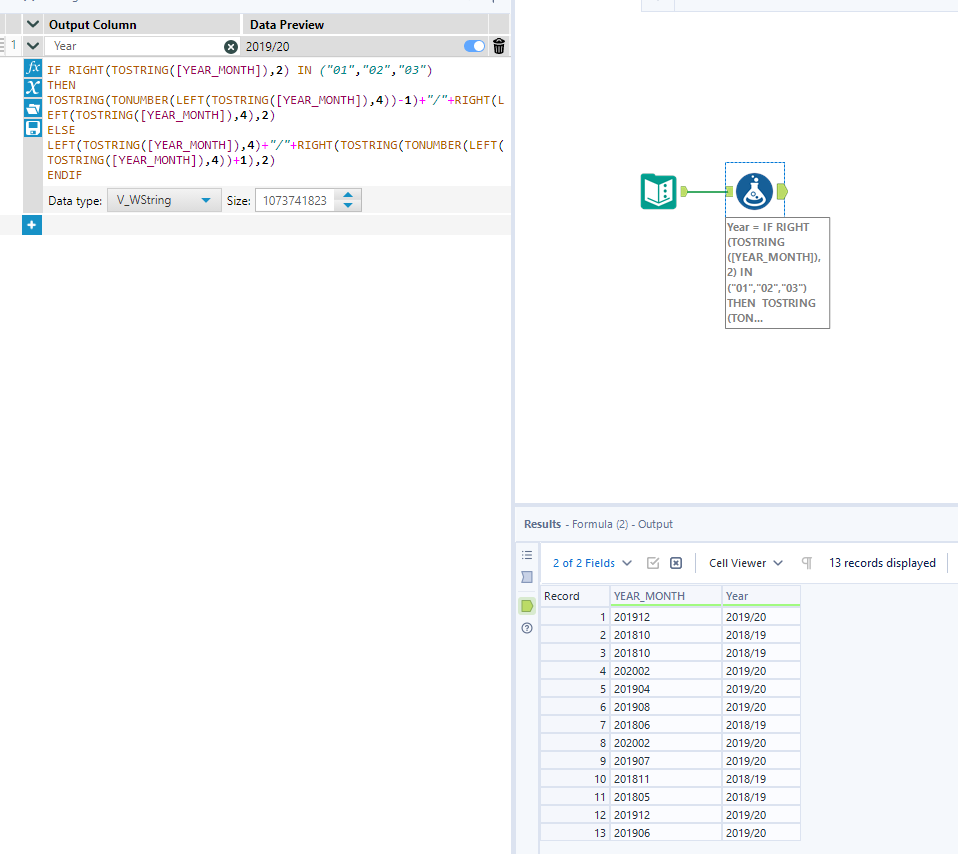The width and height of the screenshot is (958, 854).
Task: Open the Data type V_WString dropdown
Action: (163, 200)
